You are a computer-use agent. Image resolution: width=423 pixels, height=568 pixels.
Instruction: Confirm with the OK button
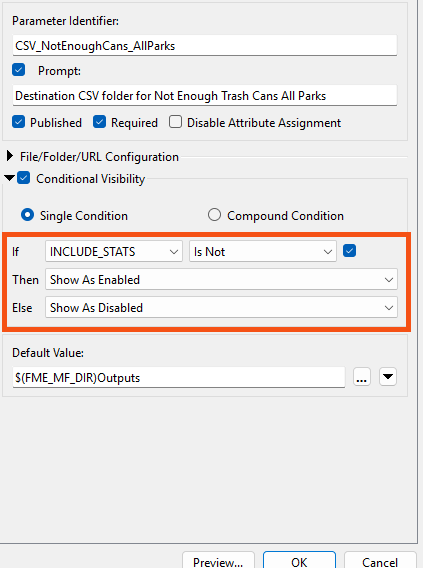pos(300,561)
